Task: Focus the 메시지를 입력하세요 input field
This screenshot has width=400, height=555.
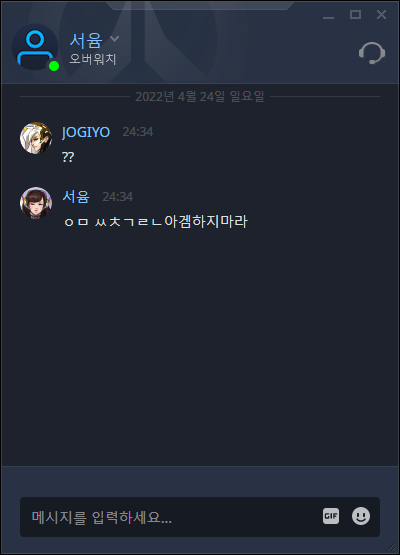Action: click(x=200, y=517)
